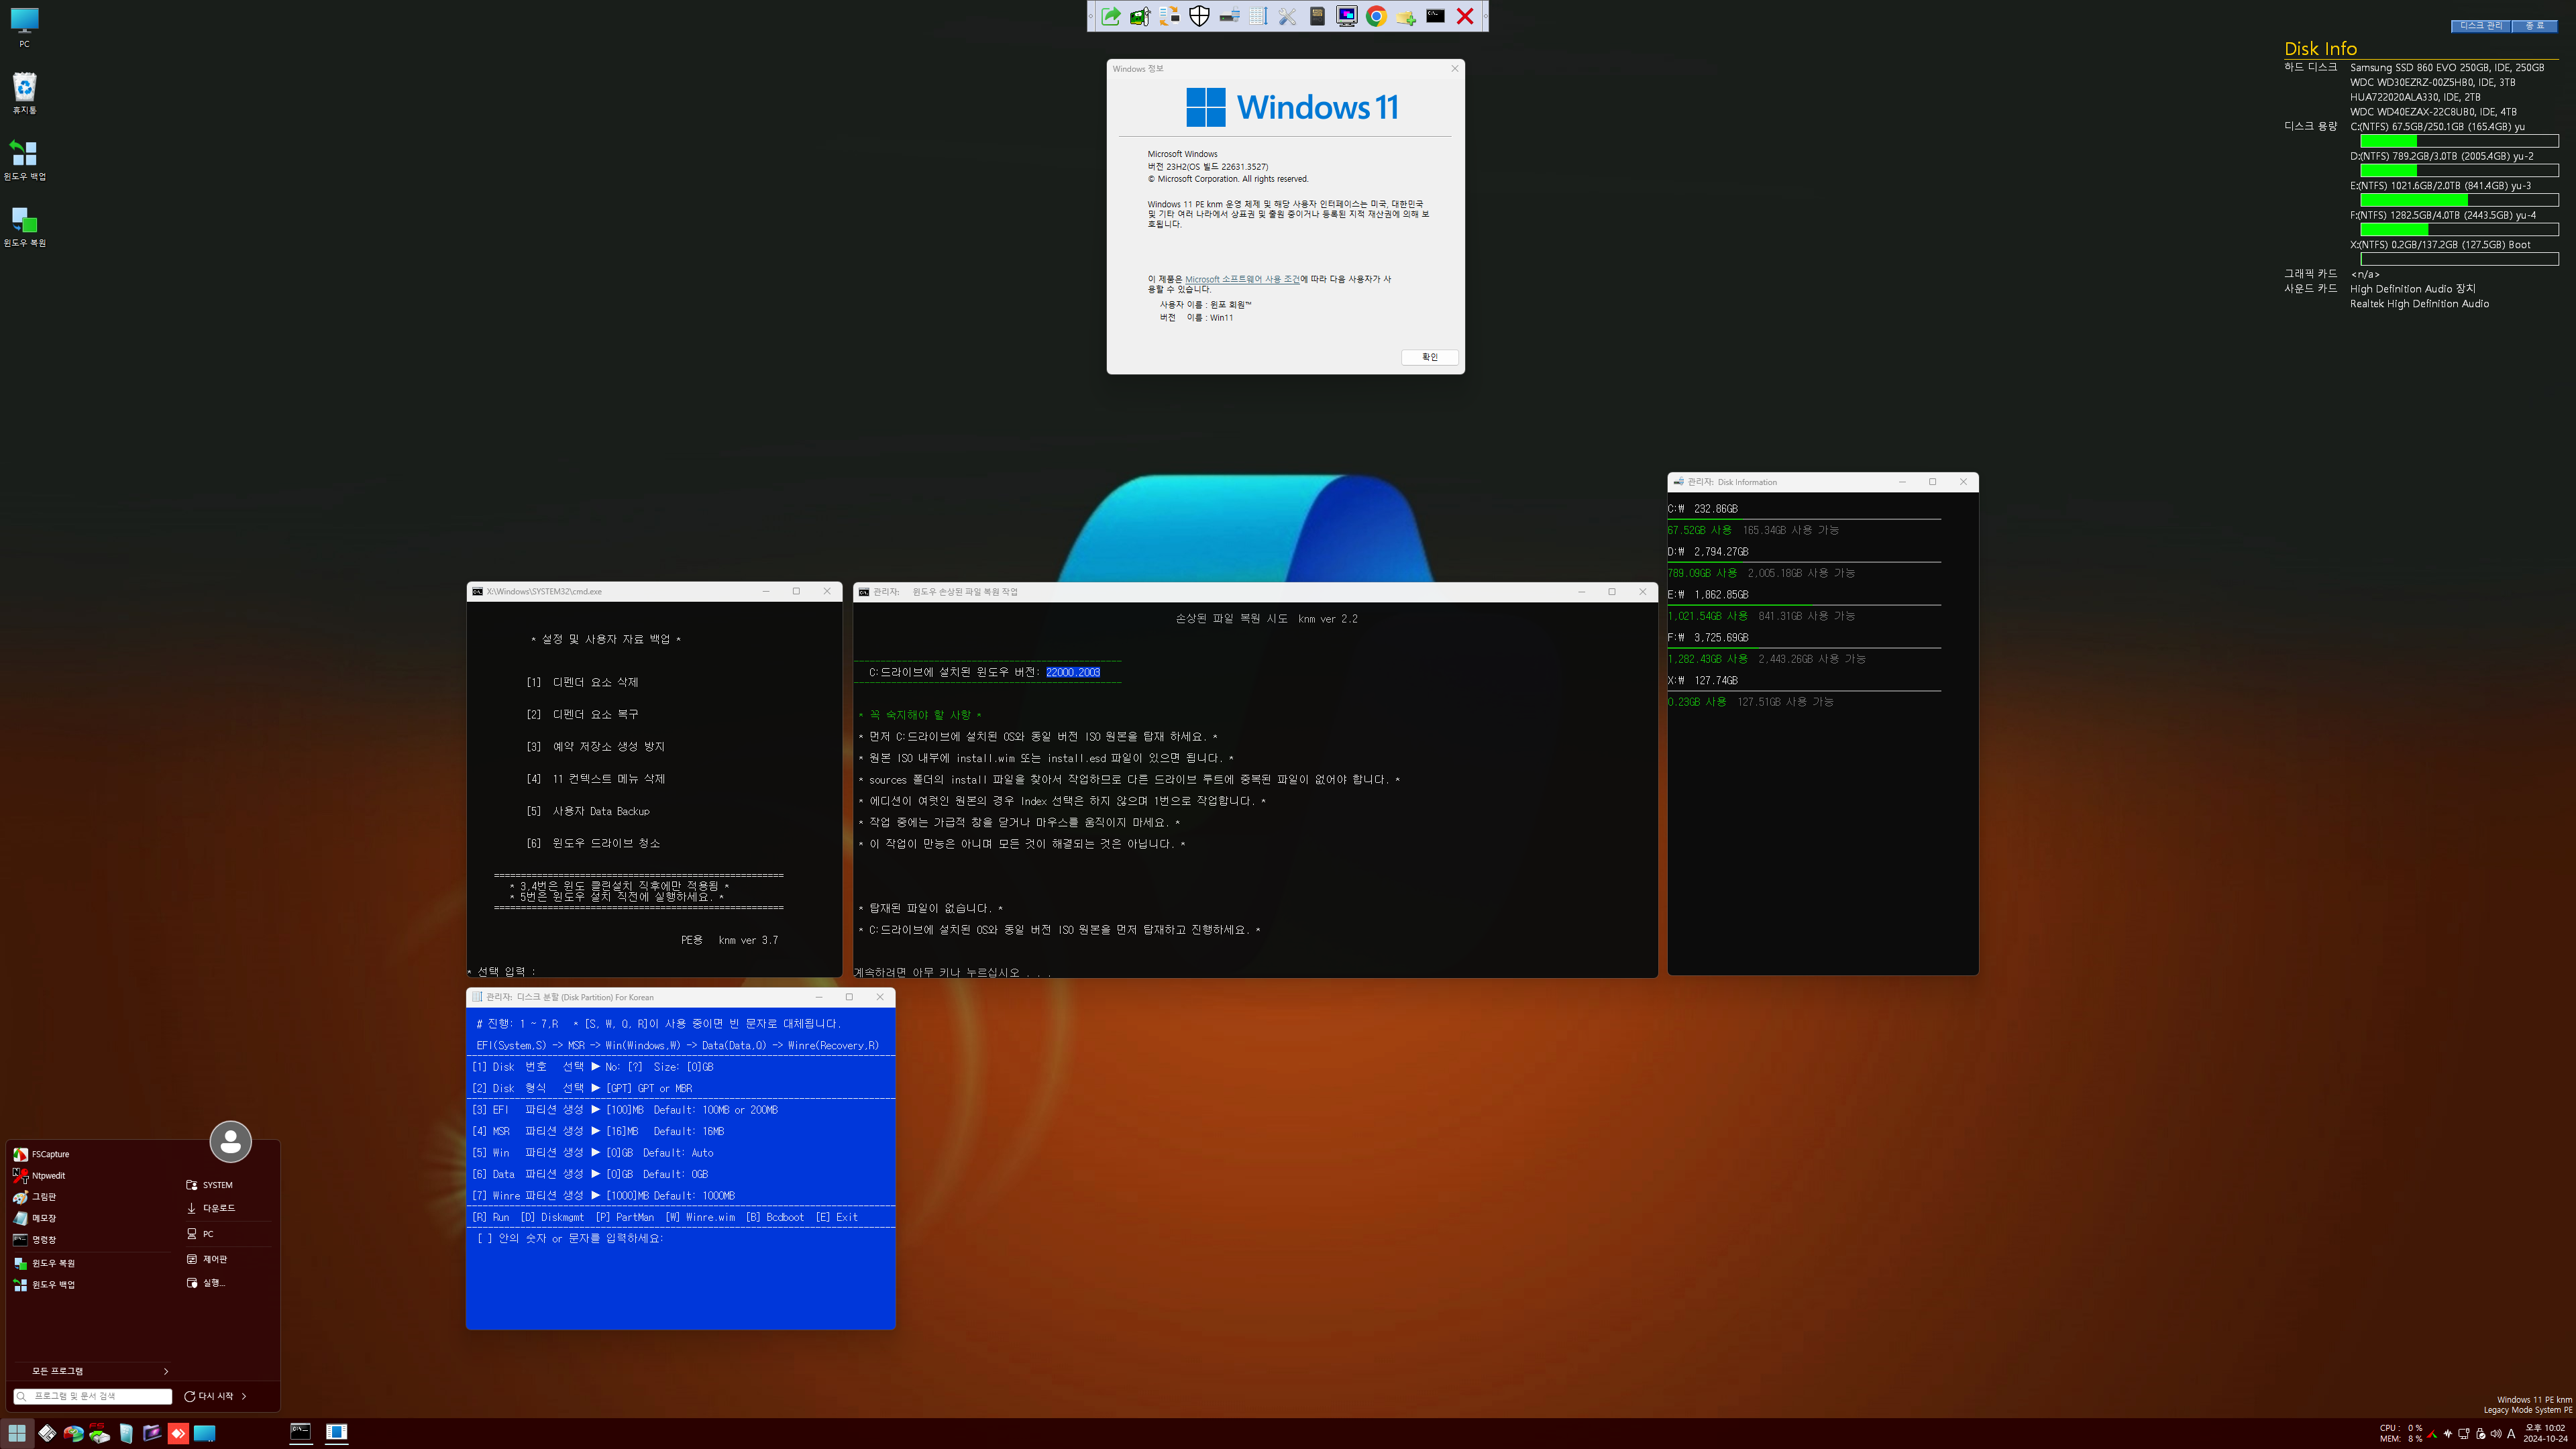Screen dimensions: 2576x1449
Task: Open 윈도우 백업 from the Start menu
Action: tap(45, 1285)
